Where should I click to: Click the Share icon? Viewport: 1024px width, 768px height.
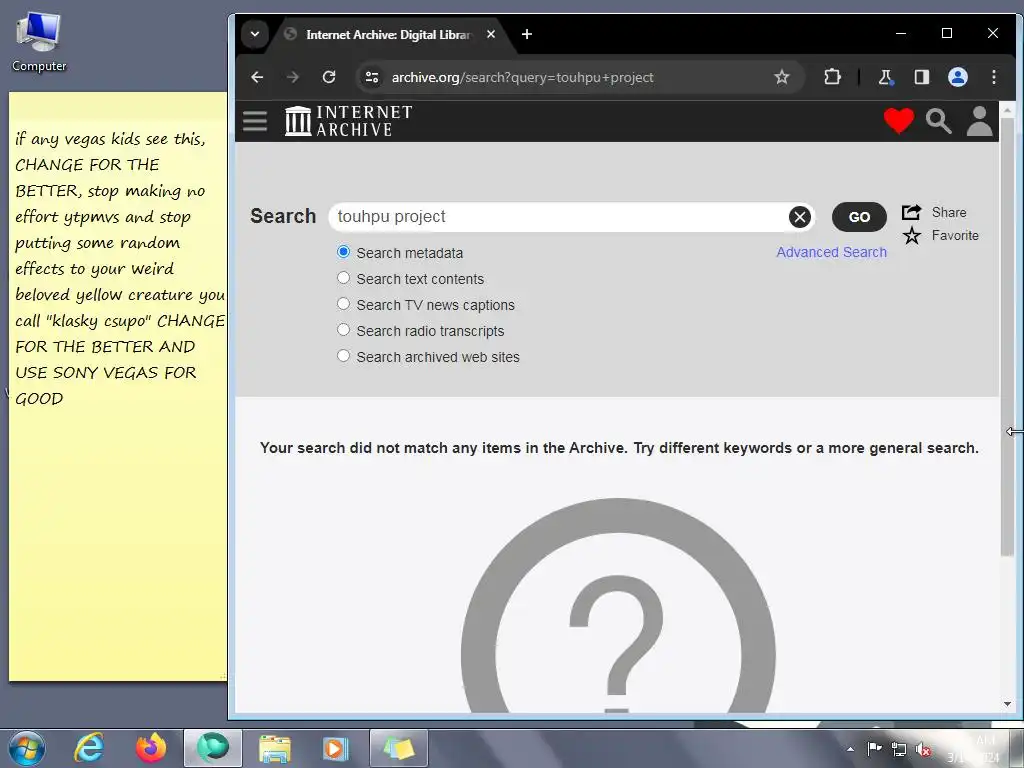(912, 212)
